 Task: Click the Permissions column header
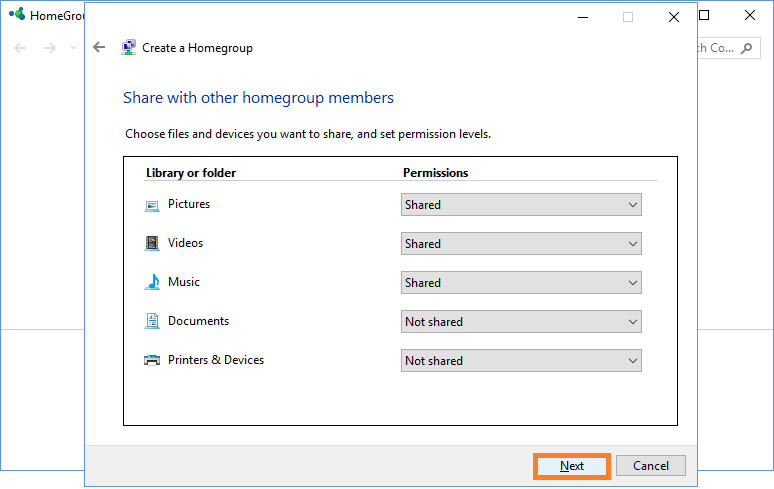pos(435,173)
